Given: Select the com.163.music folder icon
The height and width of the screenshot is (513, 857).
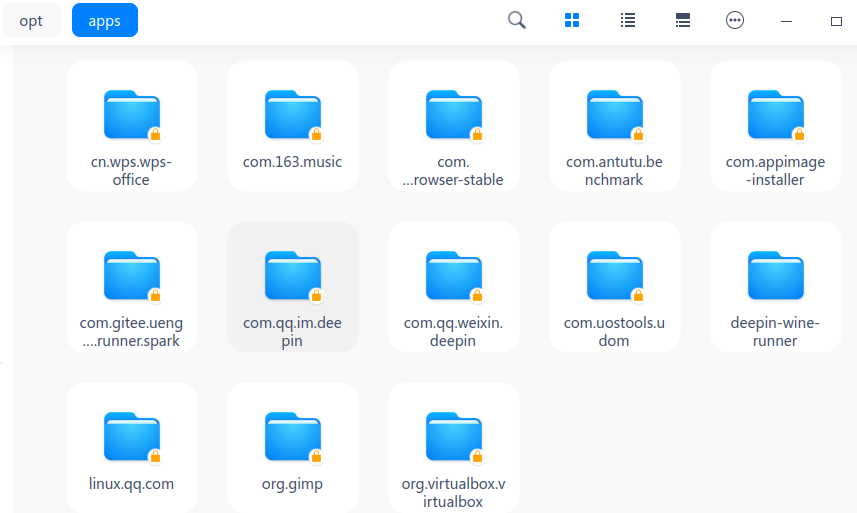Looking at the screenshot, I should click(x=293, y=115).
